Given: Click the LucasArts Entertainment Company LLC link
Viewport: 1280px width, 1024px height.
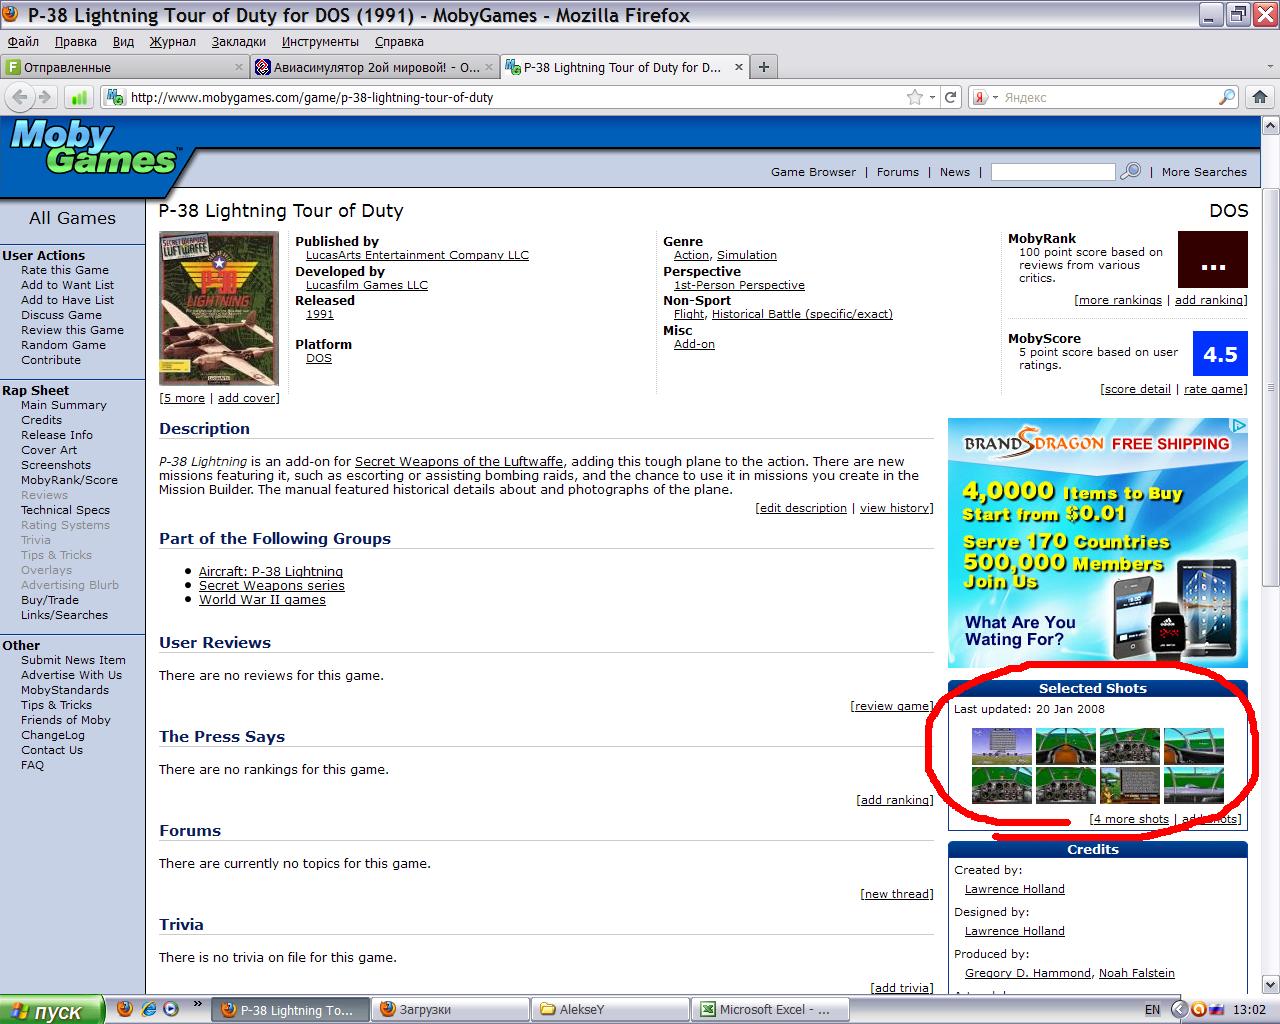Looking at the screenshot, I should pyautogui.click(x=417, y=255).
